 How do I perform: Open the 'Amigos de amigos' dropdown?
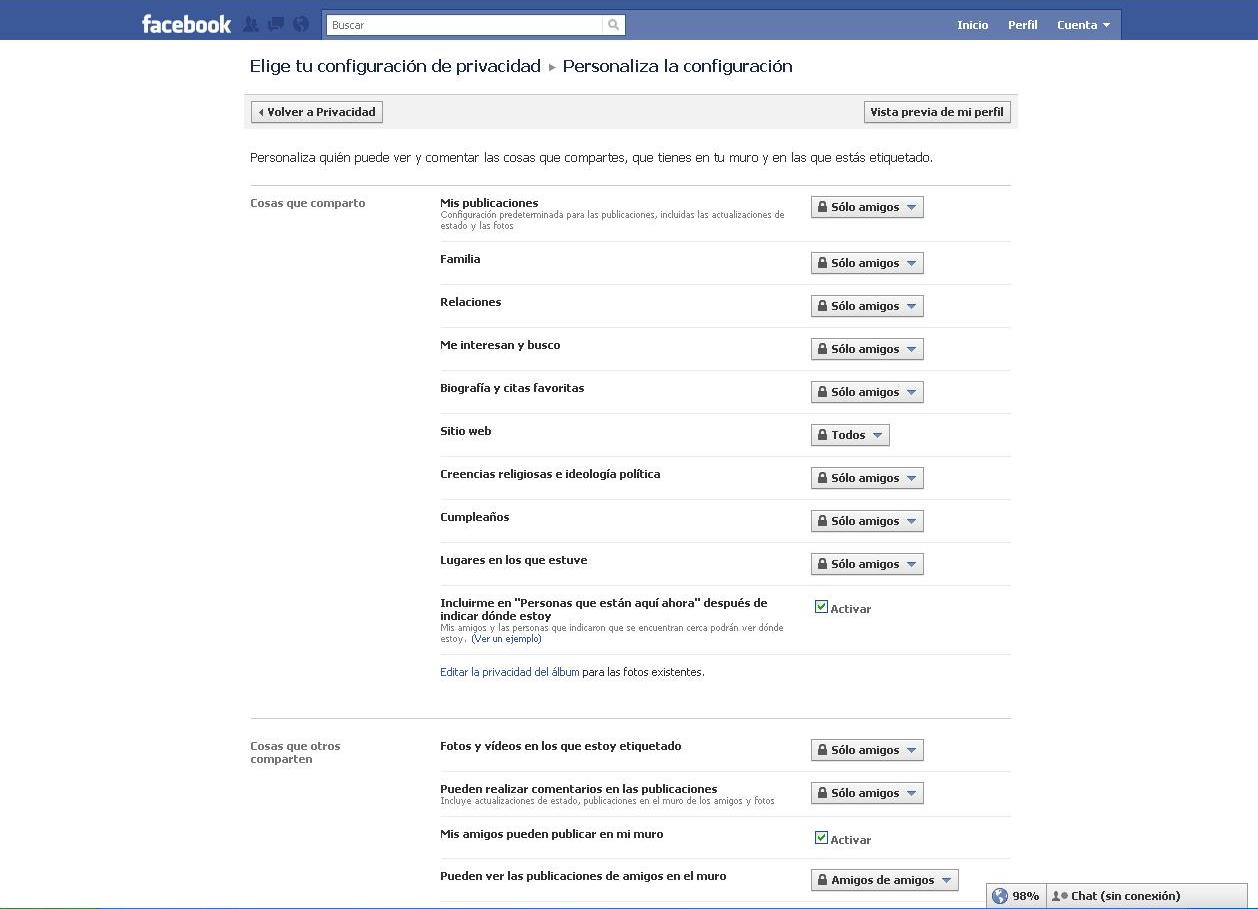[x=884, y=880]
